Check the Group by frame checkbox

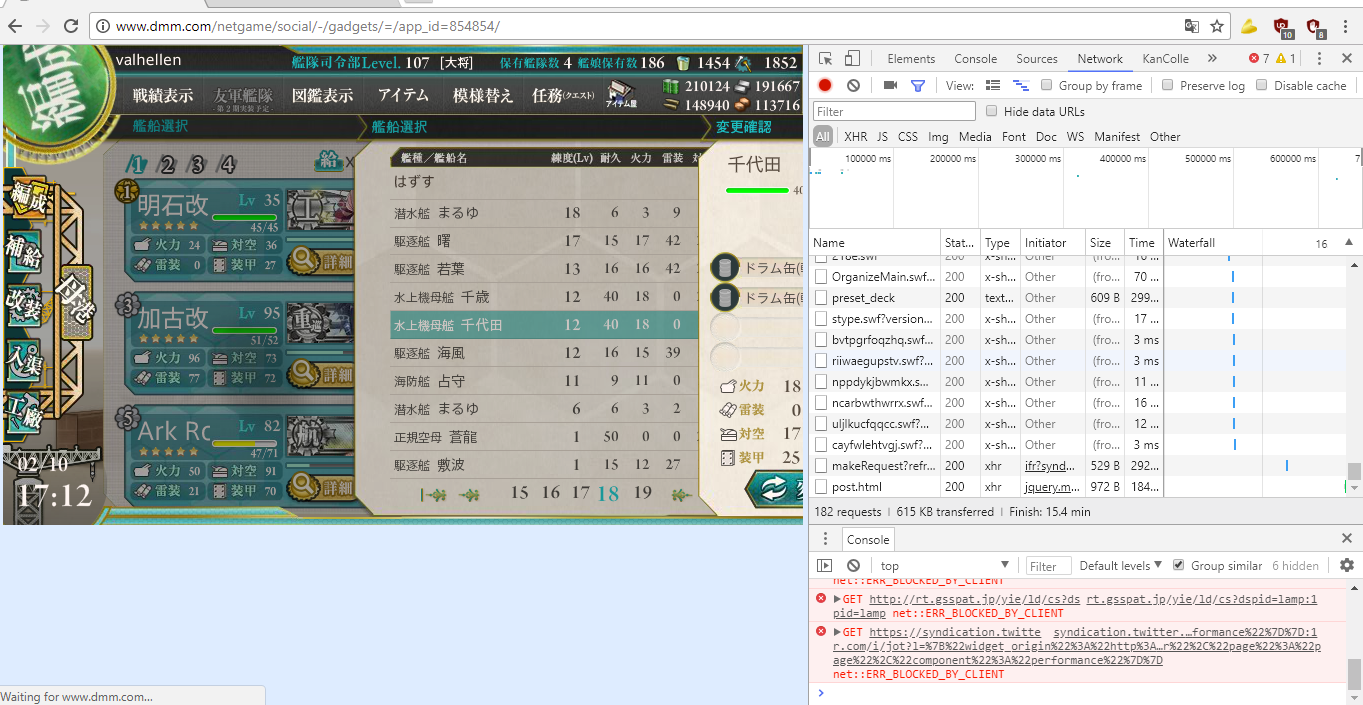point(1046,86)
